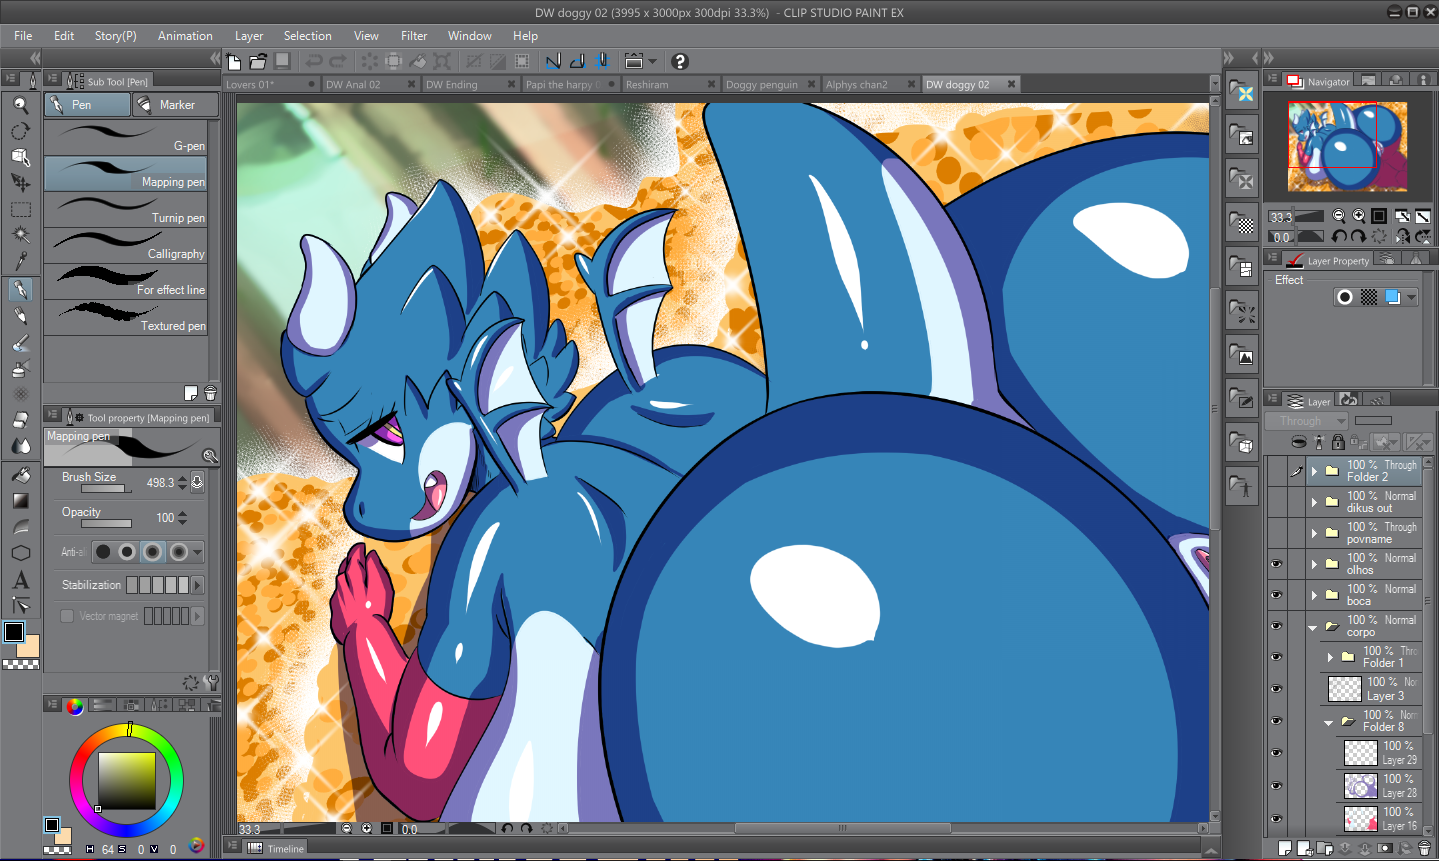
Task: Switch to the Marker tool group
Action: (176, 105)
